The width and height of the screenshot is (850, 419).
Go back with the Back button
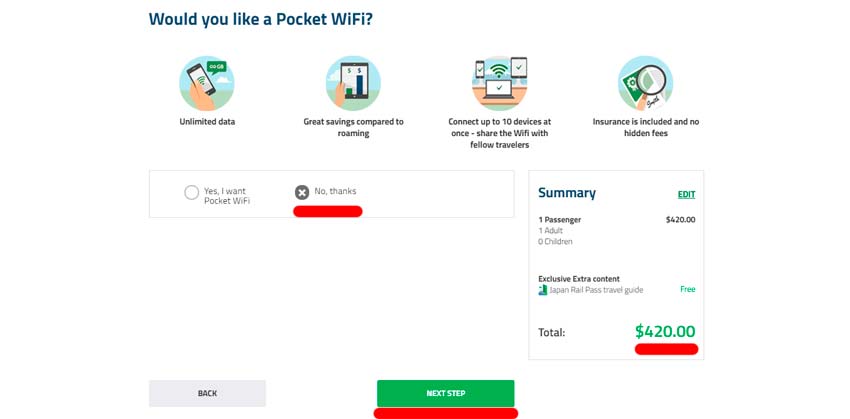[x=207, y=393]
